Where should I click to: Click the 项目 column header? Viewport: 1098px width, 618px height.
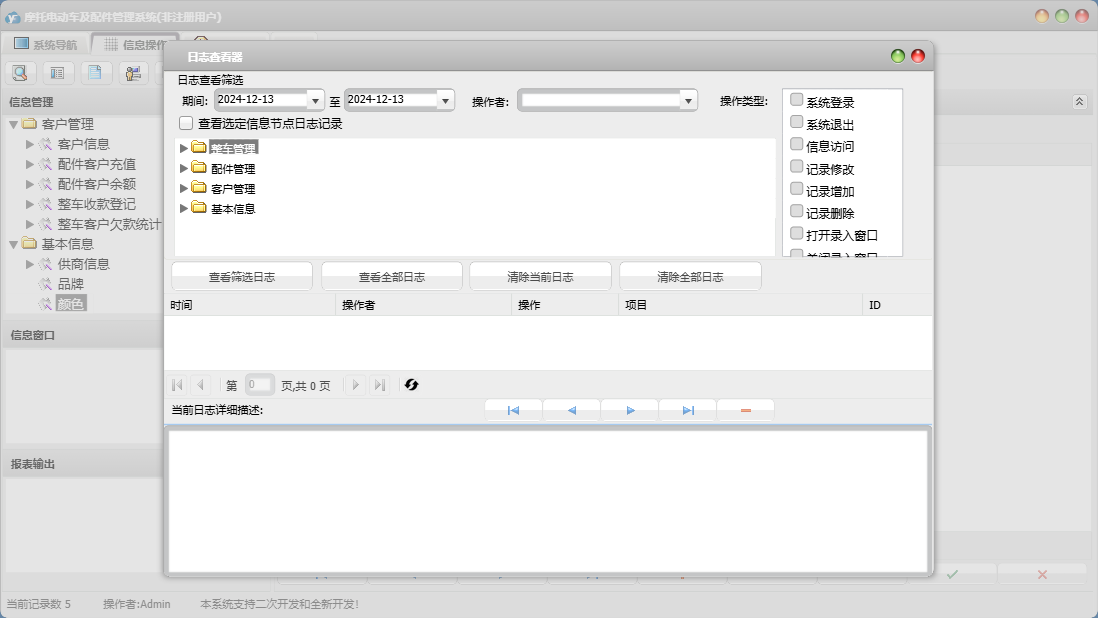click(740, 305)
